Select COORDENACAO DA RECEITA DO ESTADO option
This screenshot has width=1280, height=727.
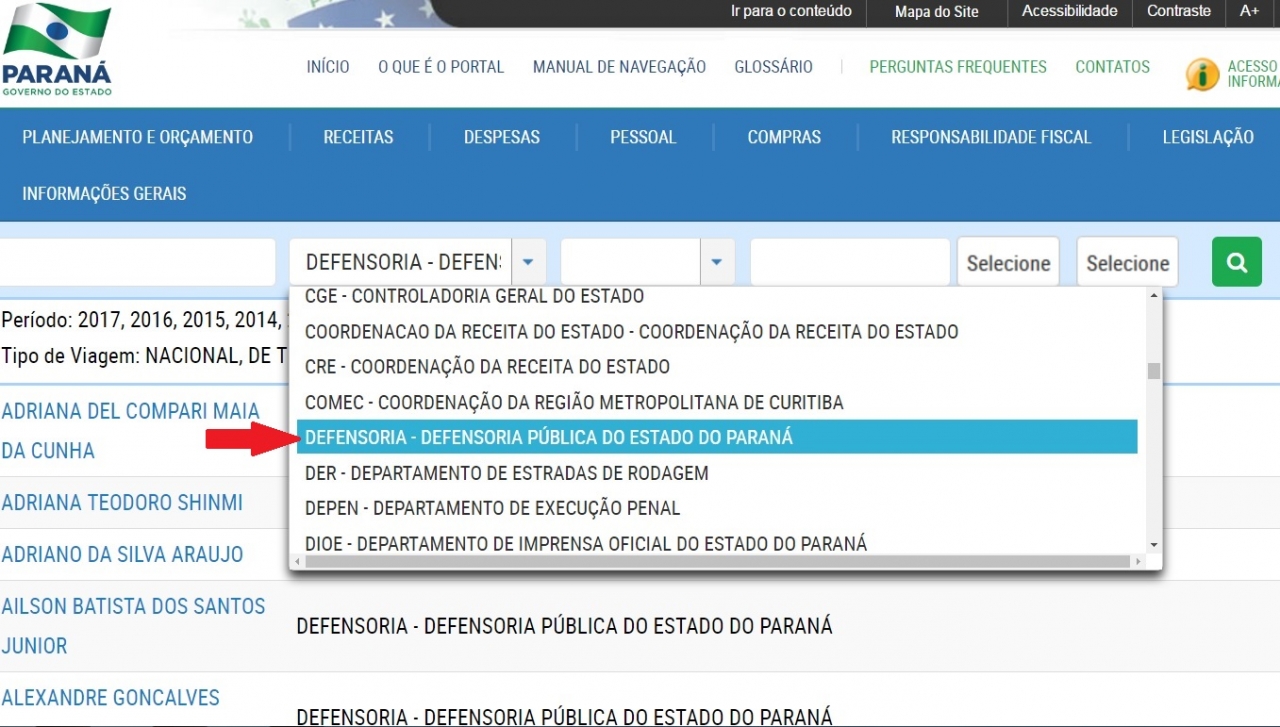coord(718,331)
